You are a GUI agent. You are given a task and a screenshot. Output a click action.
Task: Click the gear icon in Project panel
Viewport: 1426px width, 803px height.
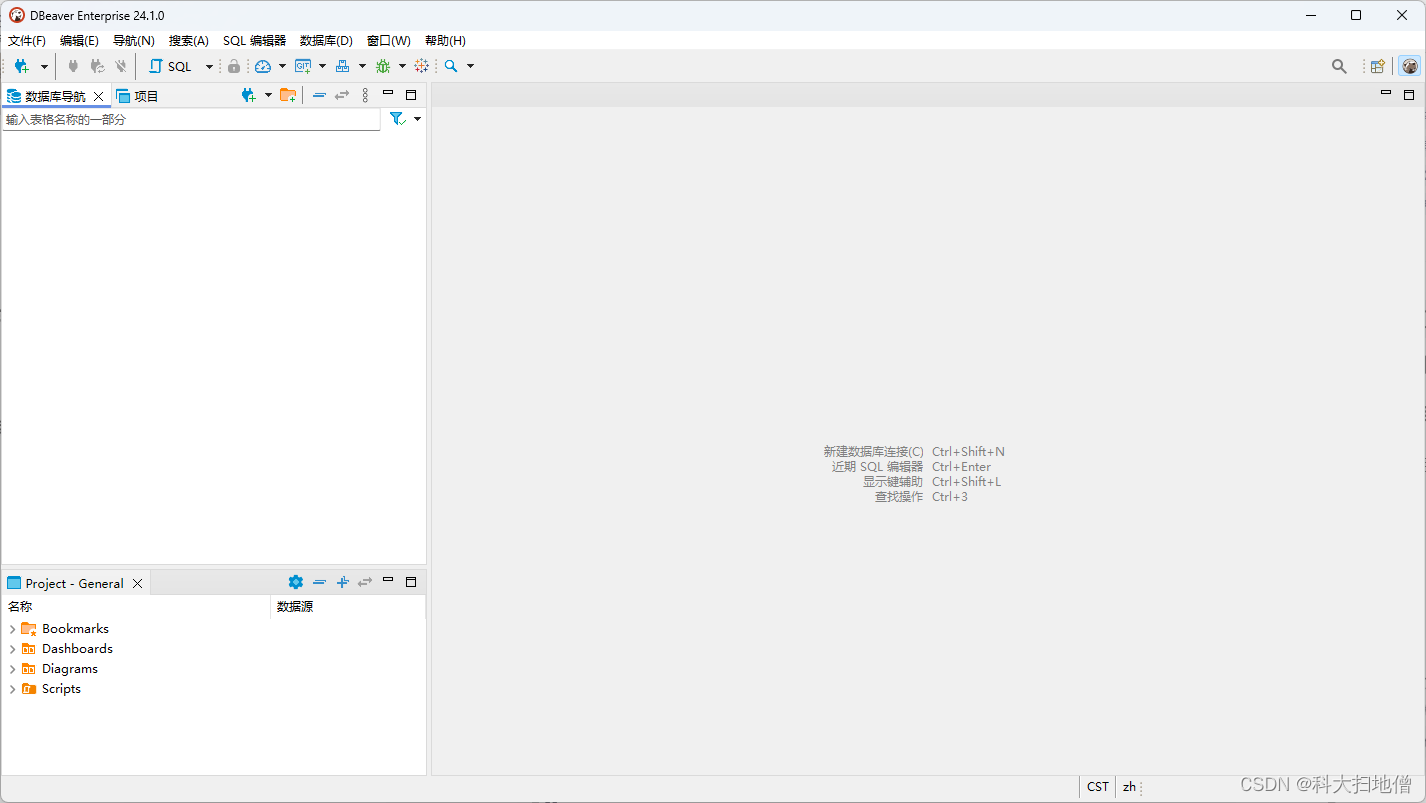tap(295, 582)
